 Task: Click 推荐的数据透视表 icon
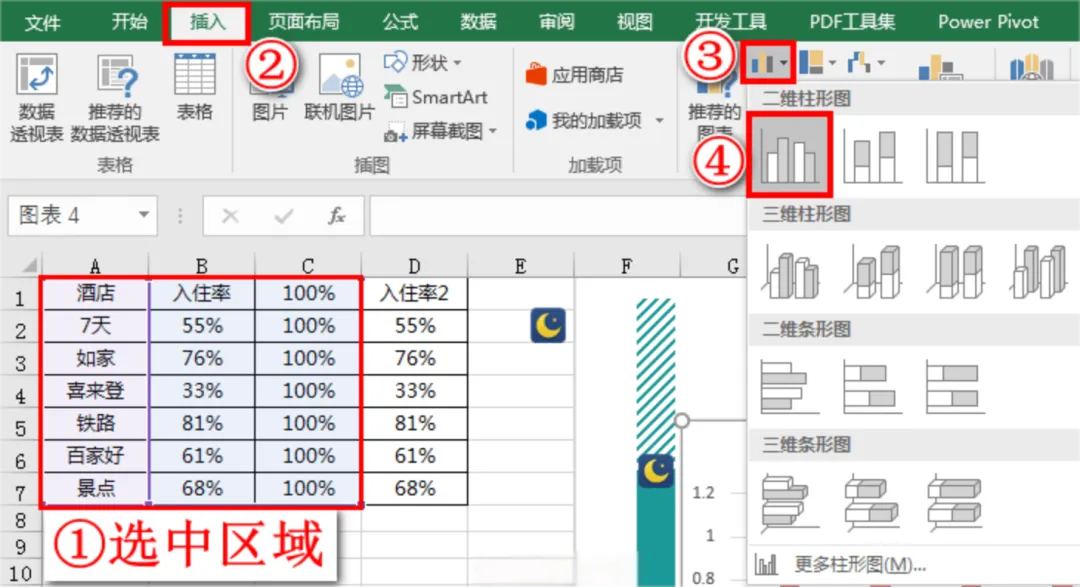pyautogui.click(x=115, y=96)
